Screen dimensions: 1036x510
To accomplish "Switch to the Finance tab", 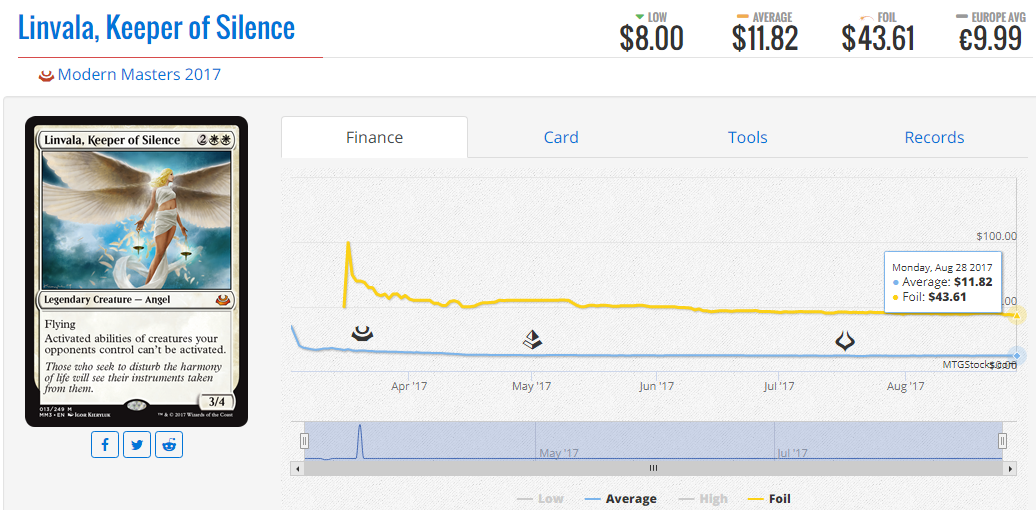I will [x=375, y=137].
